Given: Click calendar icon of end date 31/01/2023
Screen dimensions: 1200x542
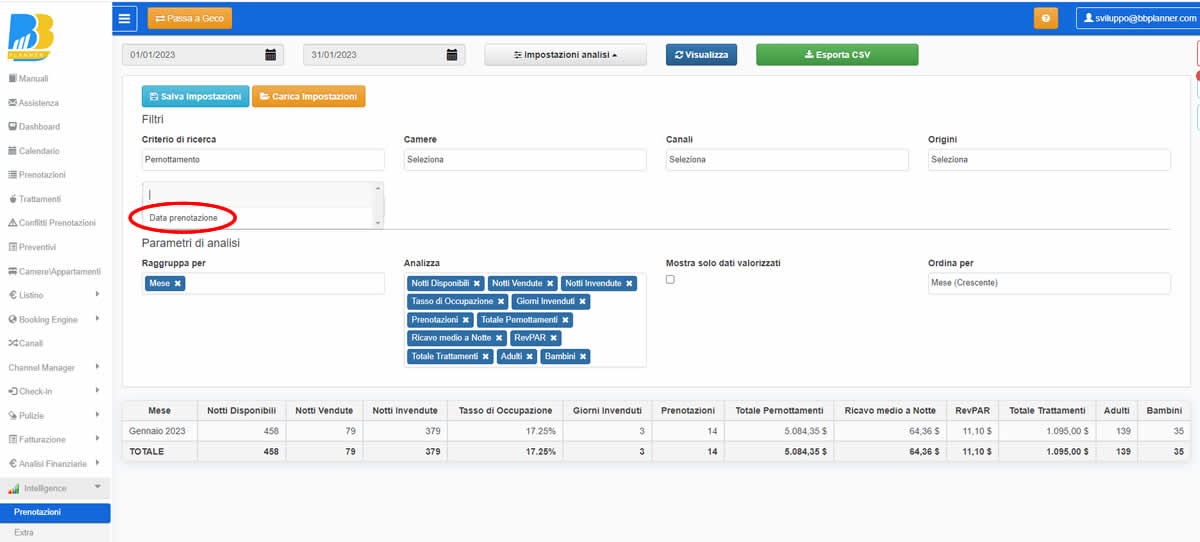Looking at the screenshot, I should click(452, 55).
